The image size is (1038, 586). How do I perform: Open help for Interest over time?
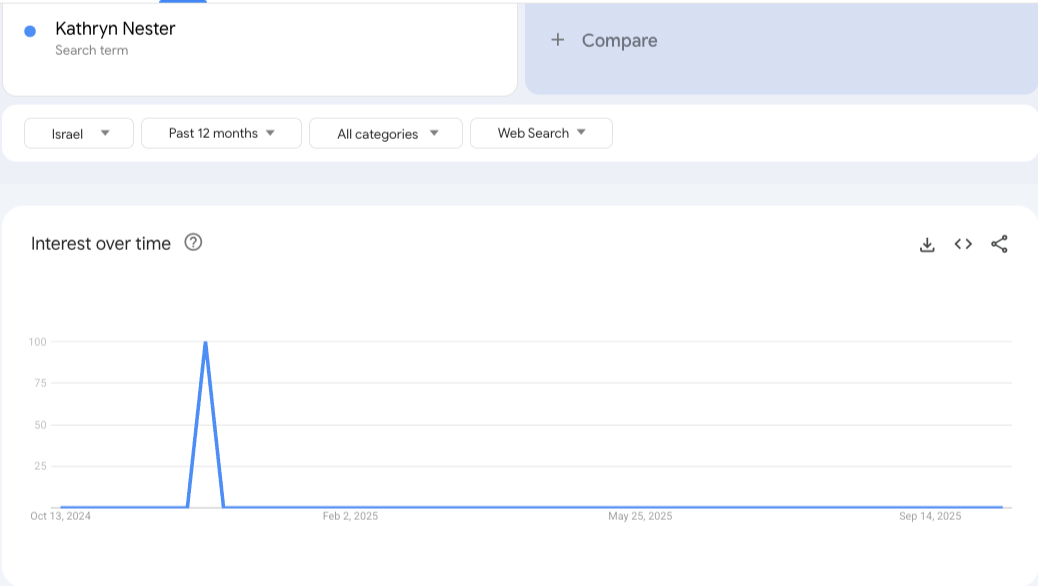point(194,242)
